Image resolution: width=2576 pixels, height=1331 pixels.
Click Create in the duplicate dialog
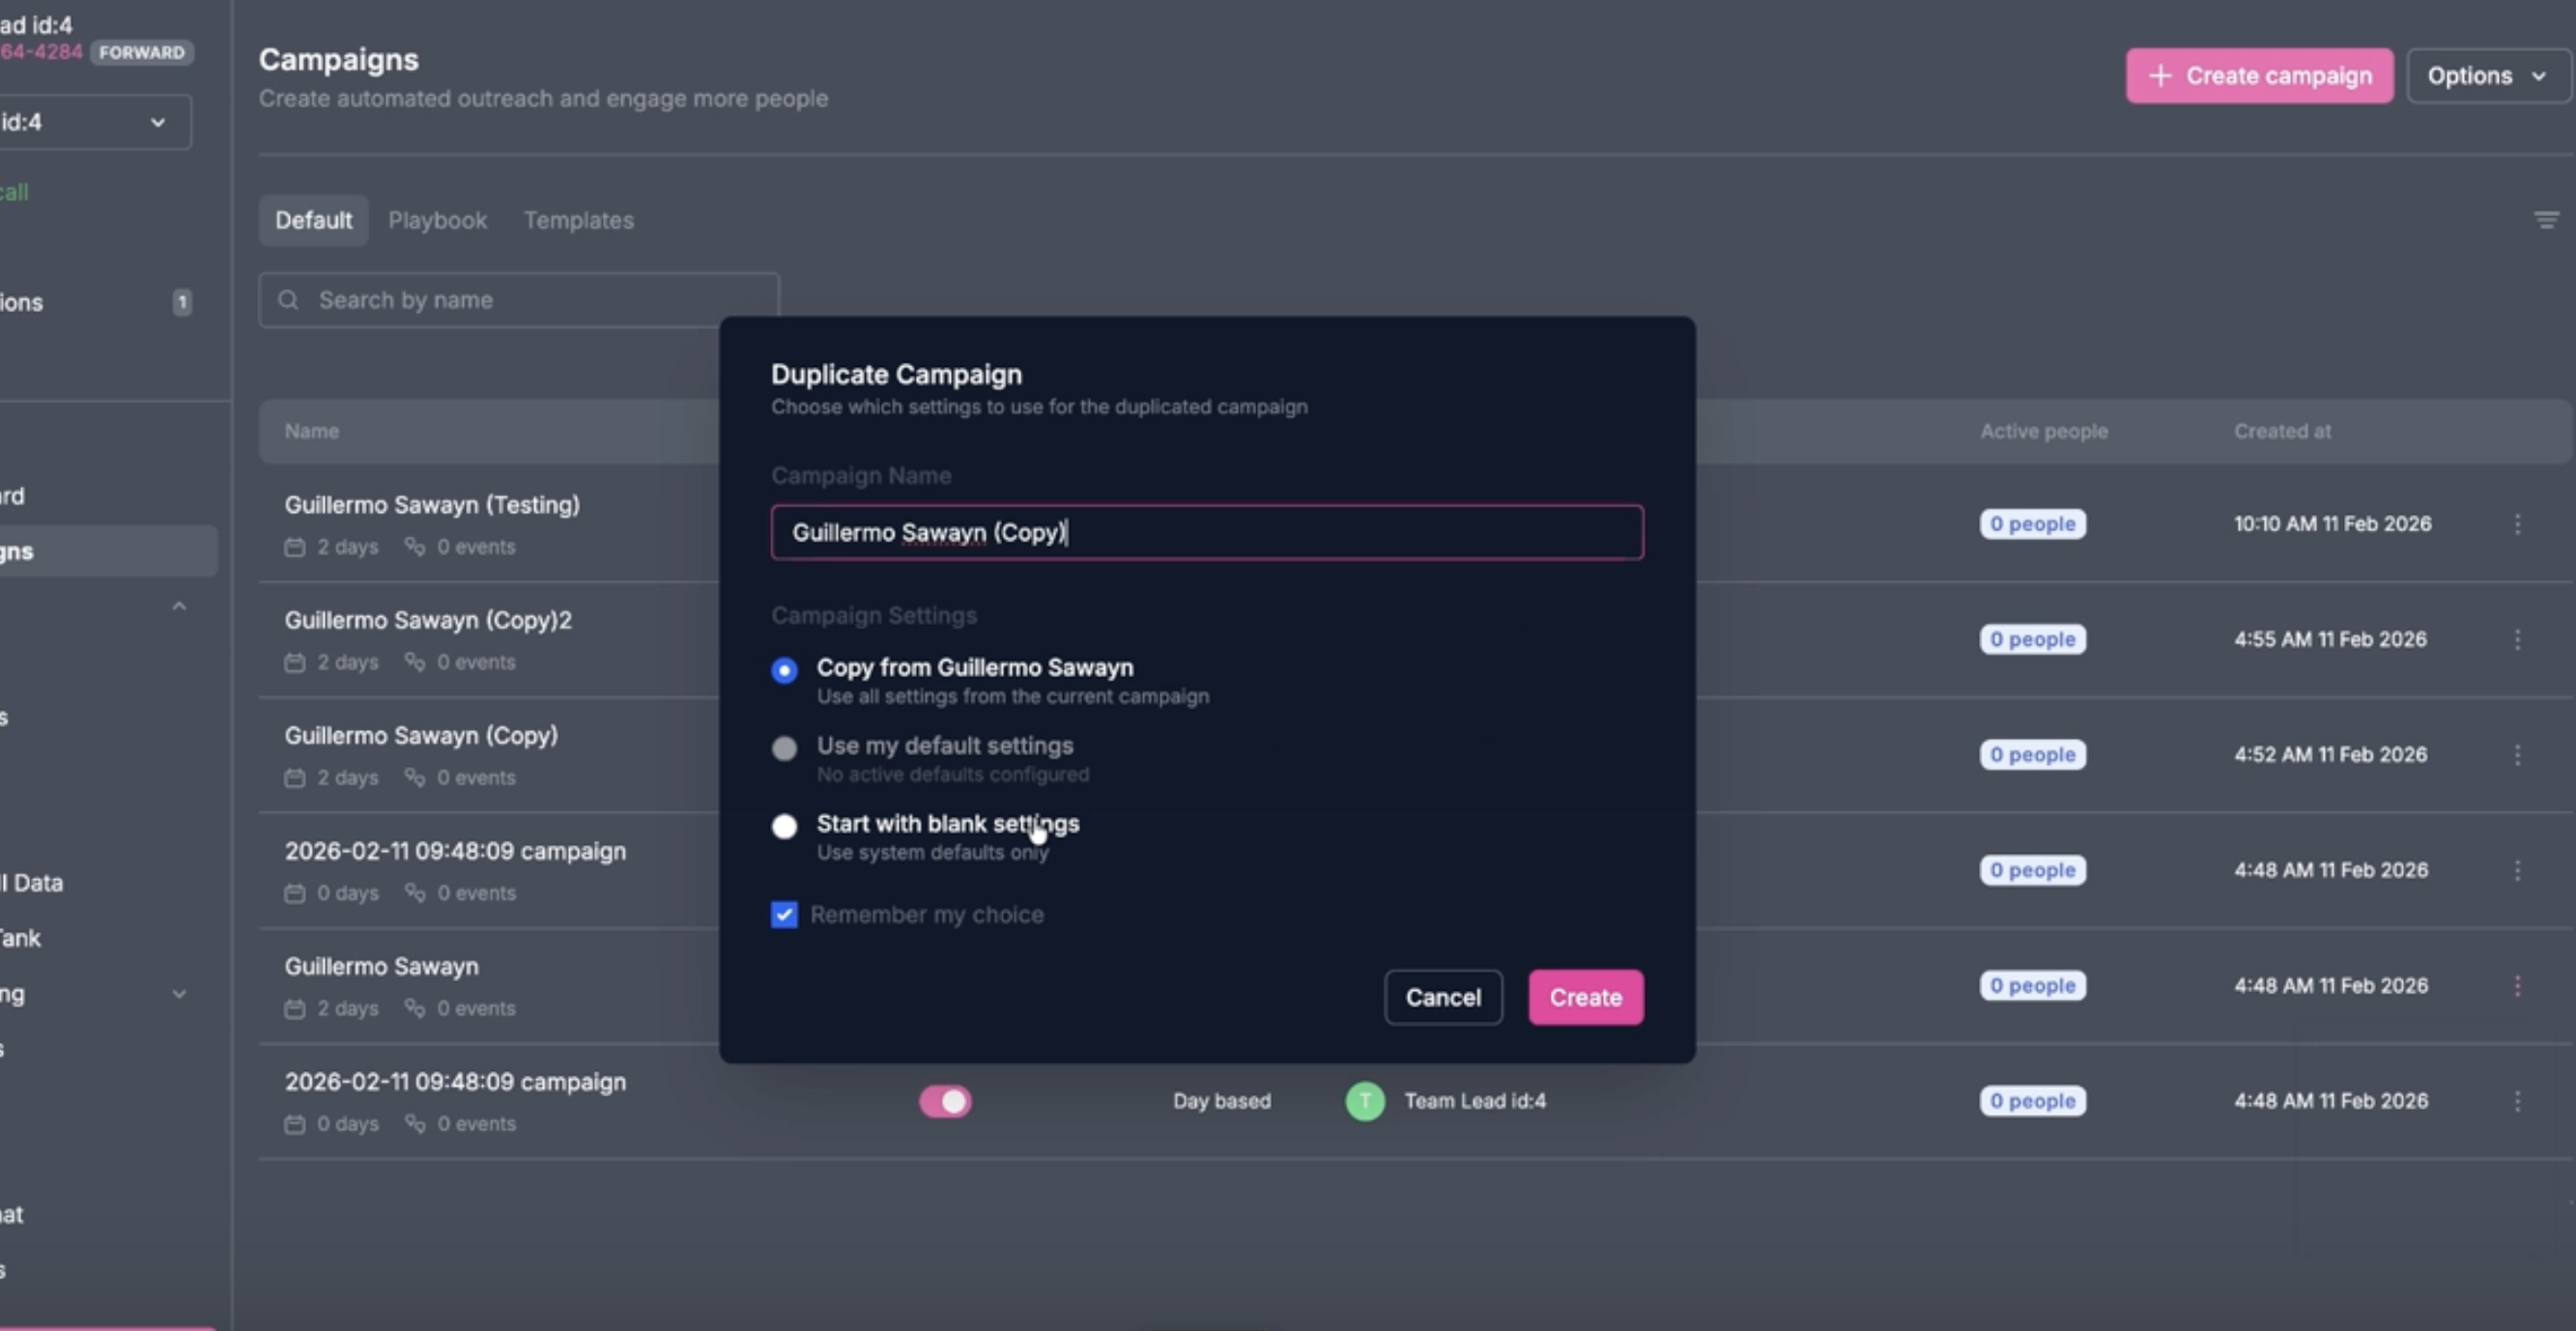click(x=1585, y=997)
